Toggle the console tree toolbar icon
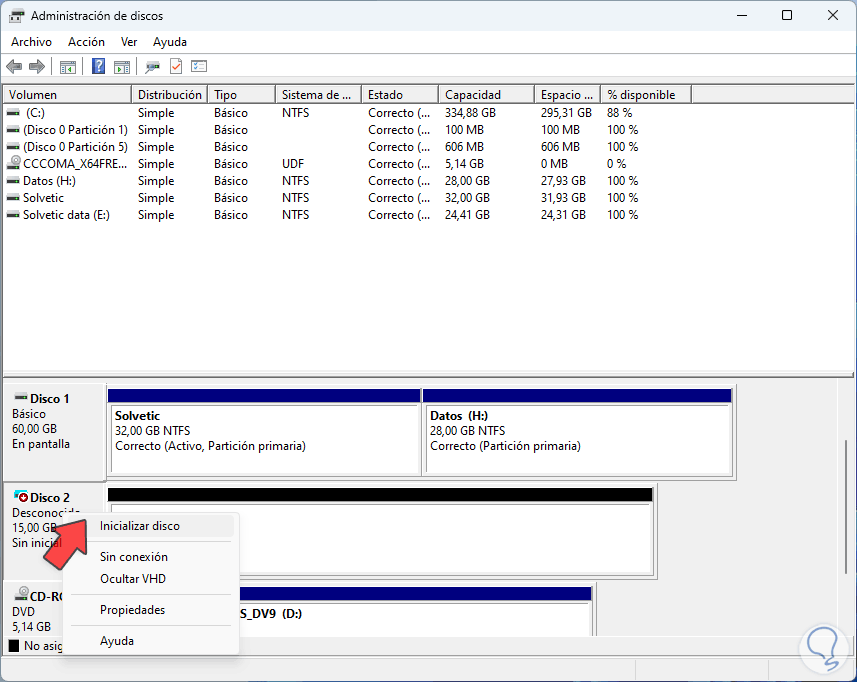 click(x=68, y=67)
